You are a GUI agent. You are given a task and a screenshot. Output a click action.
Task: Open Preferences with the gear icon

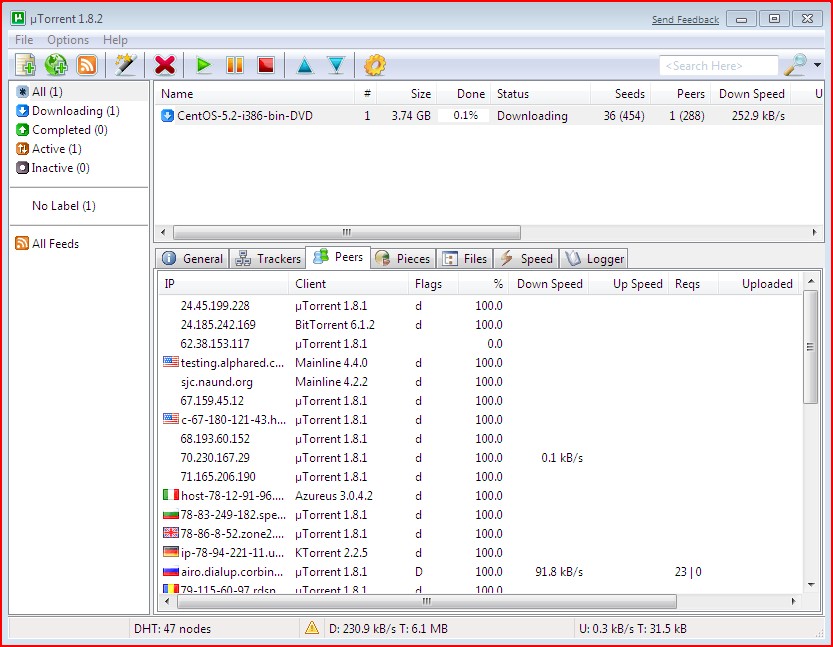(374, 64)
